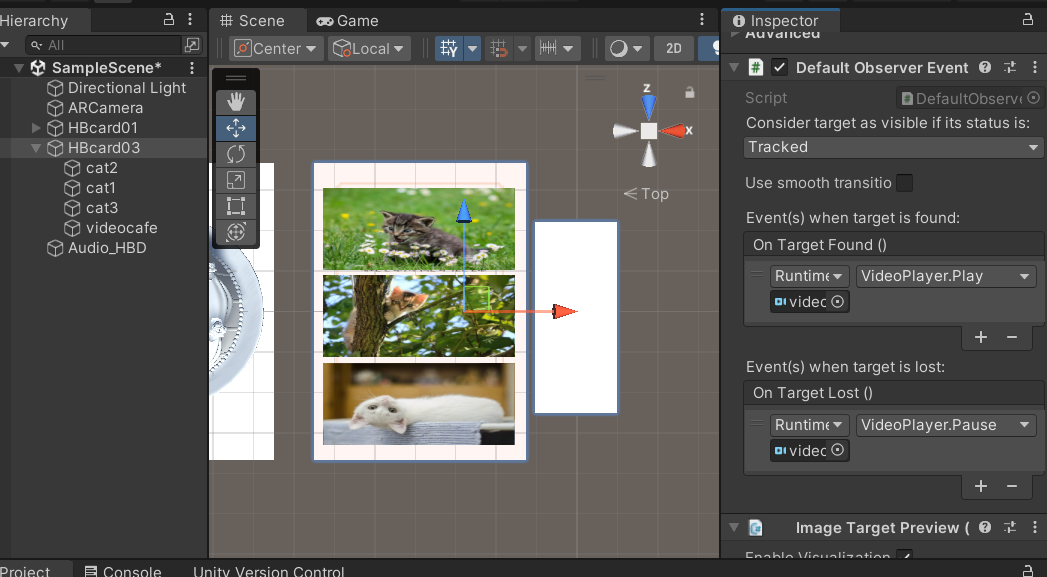Open the Unity Version Control tab

(x=268, y=571)
